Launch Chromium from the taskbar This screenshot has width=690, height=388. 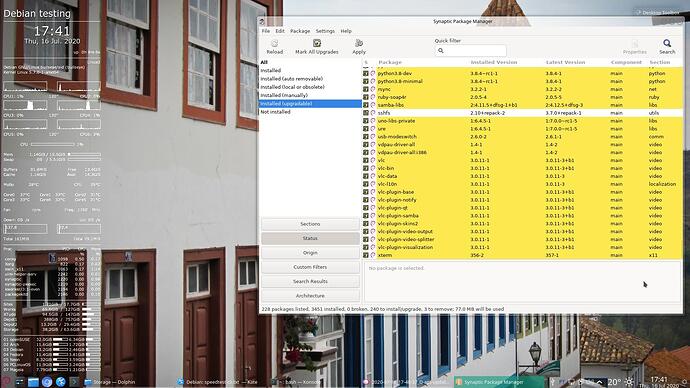(47, 382)
